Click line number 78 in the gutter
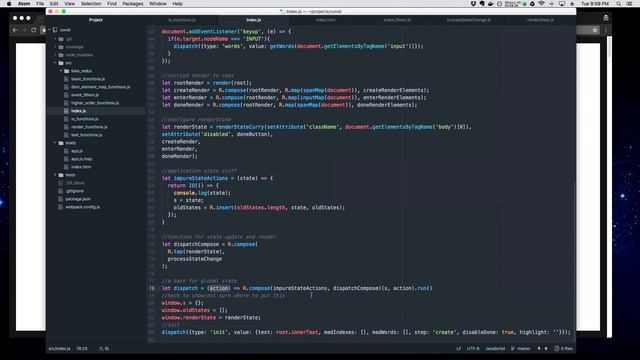 pos(152,288)
